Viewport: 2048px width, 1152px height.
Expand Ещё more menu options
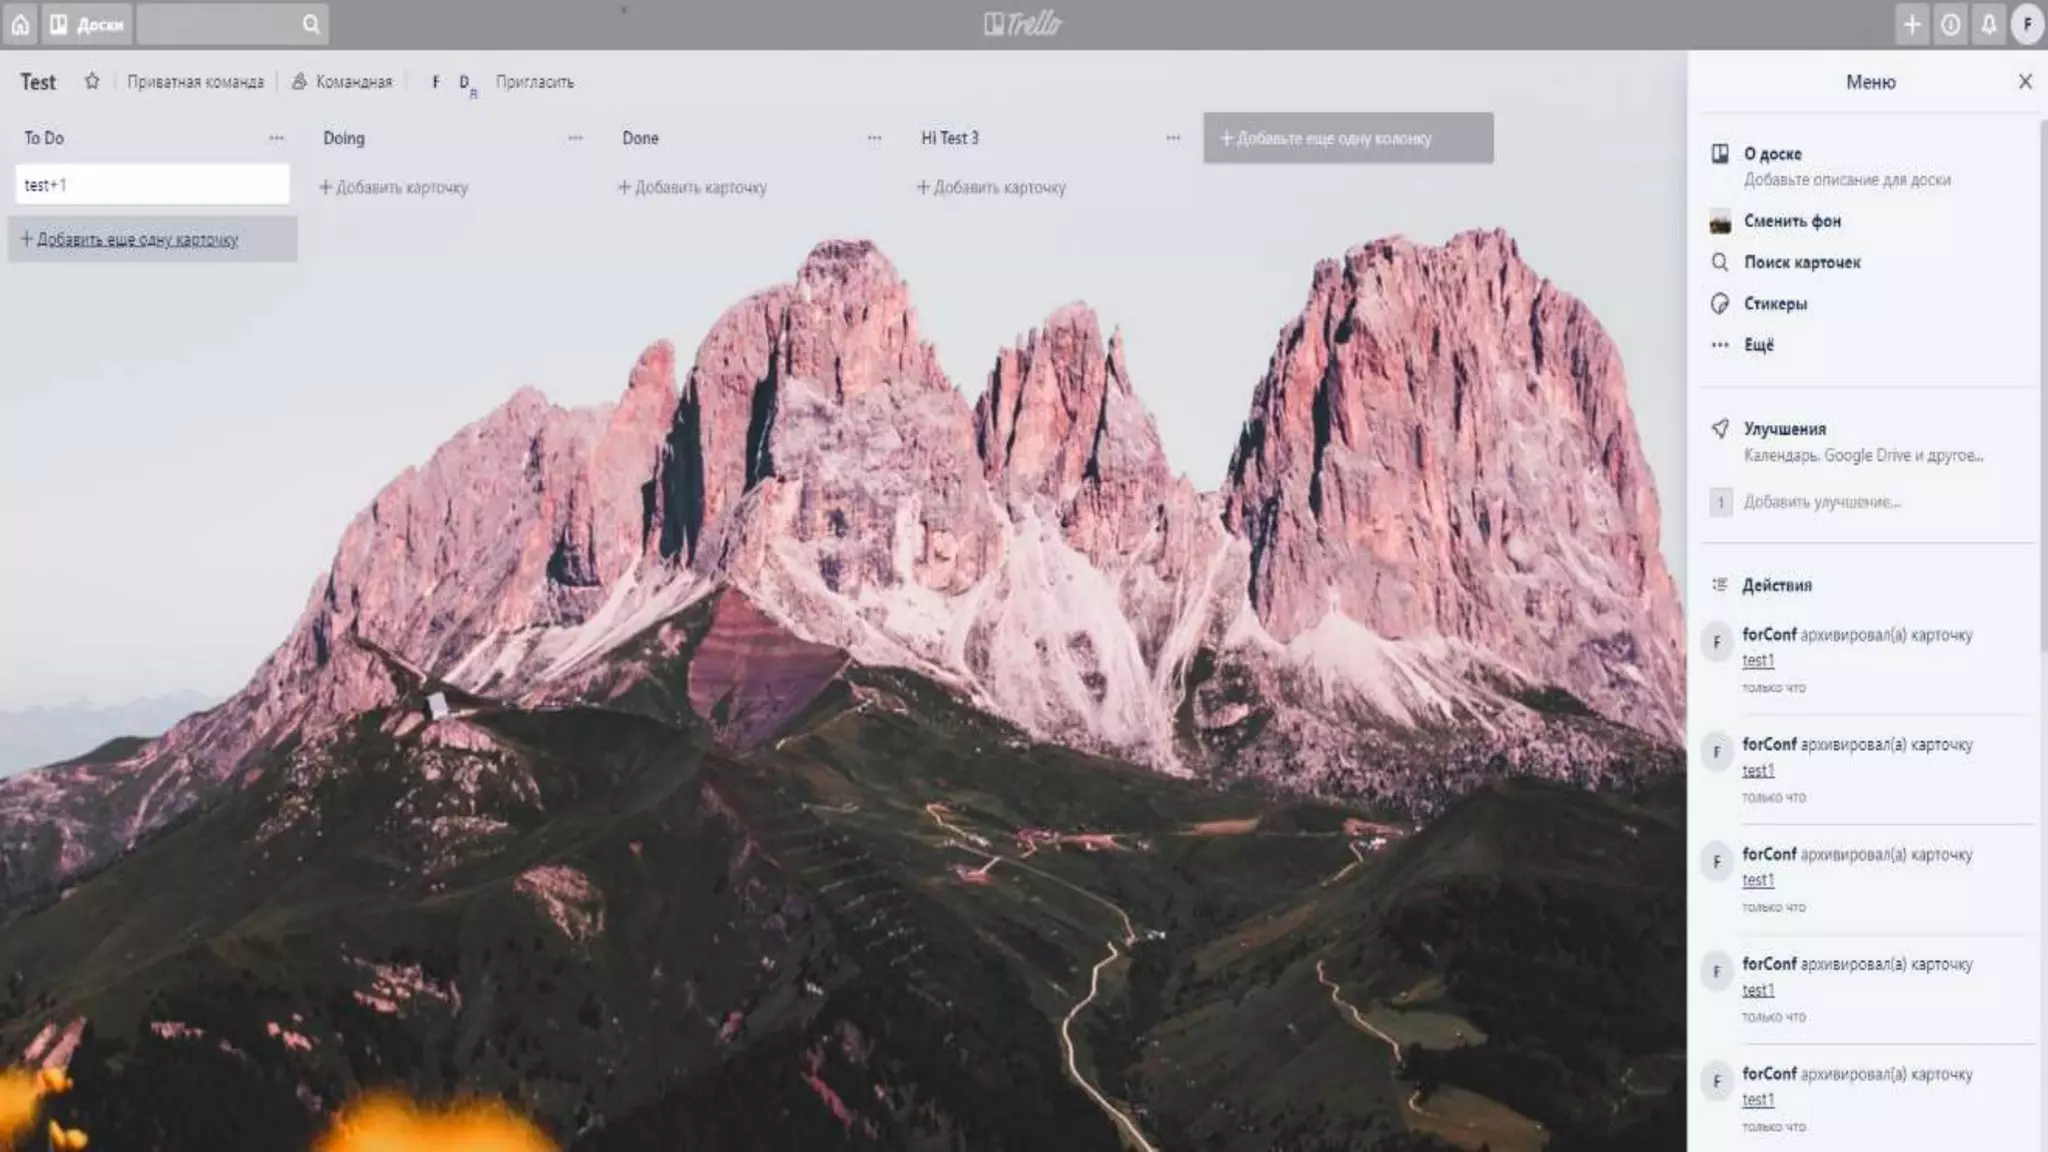point(1758,344)
